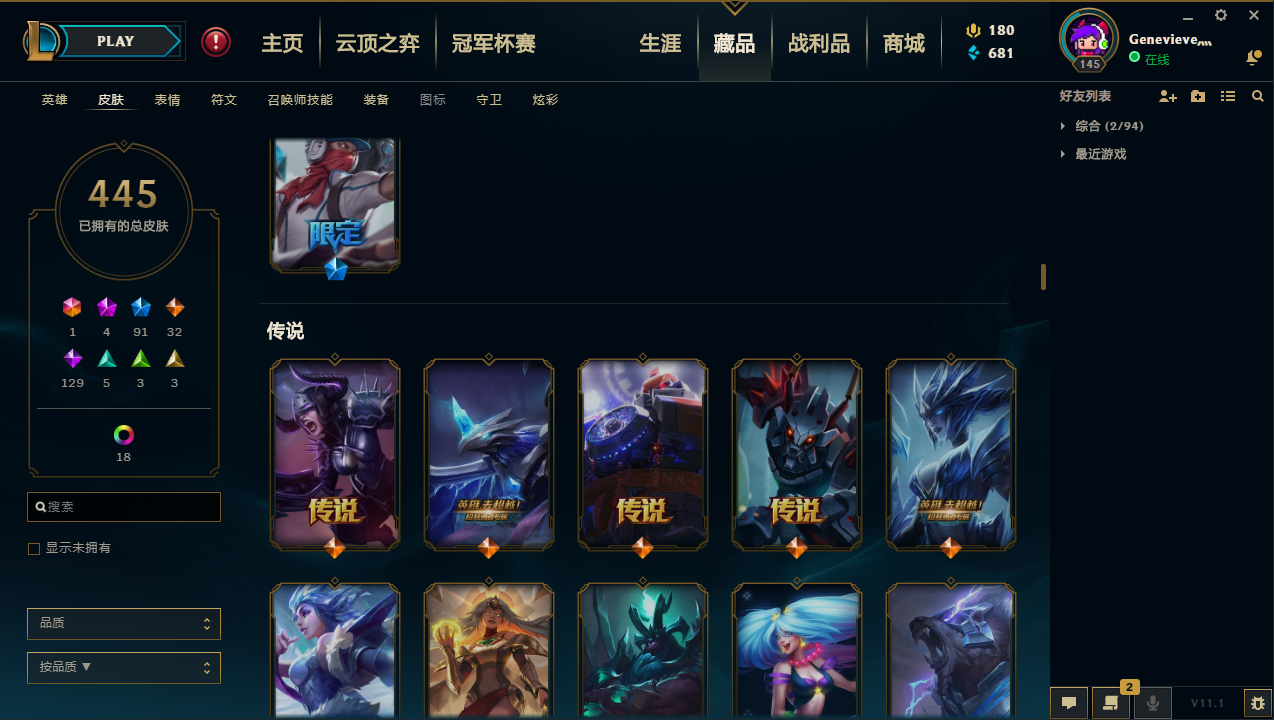Image resolution: width=1274 pixels, height=720 pixels.
Task: Open the chat bubble icon
Action: (x=1069, y=703)
